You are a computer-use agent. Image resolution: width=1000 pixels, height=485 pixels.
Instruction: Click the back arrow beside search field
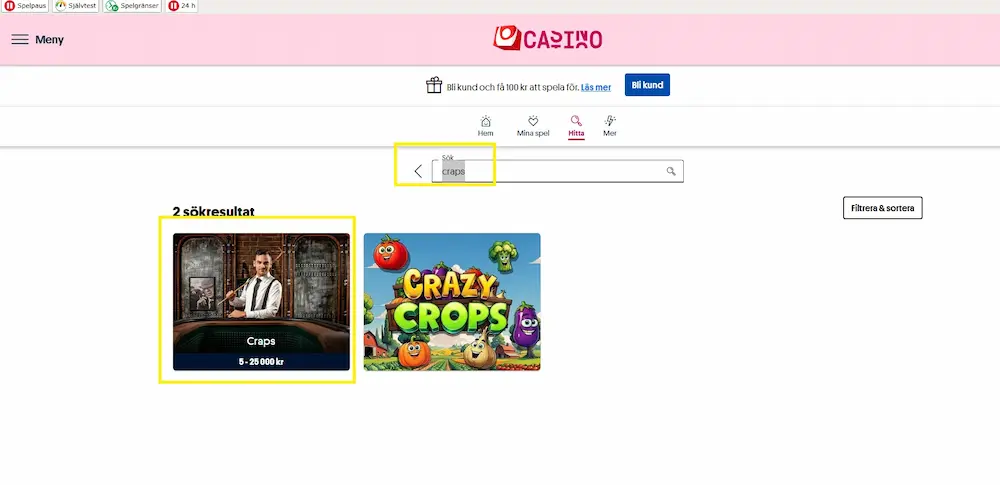(418, 171)
